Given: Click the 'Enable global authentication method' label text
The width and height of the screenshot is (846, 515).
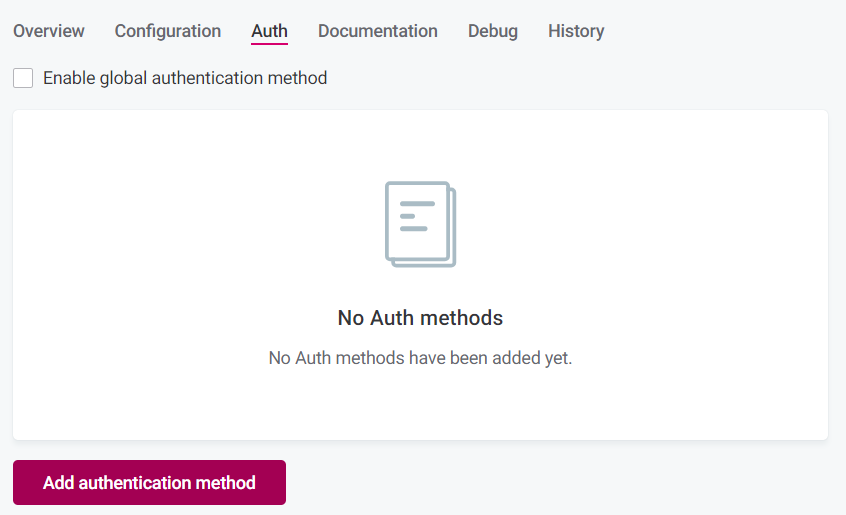Looking at the screenshot, I should 185,78.
